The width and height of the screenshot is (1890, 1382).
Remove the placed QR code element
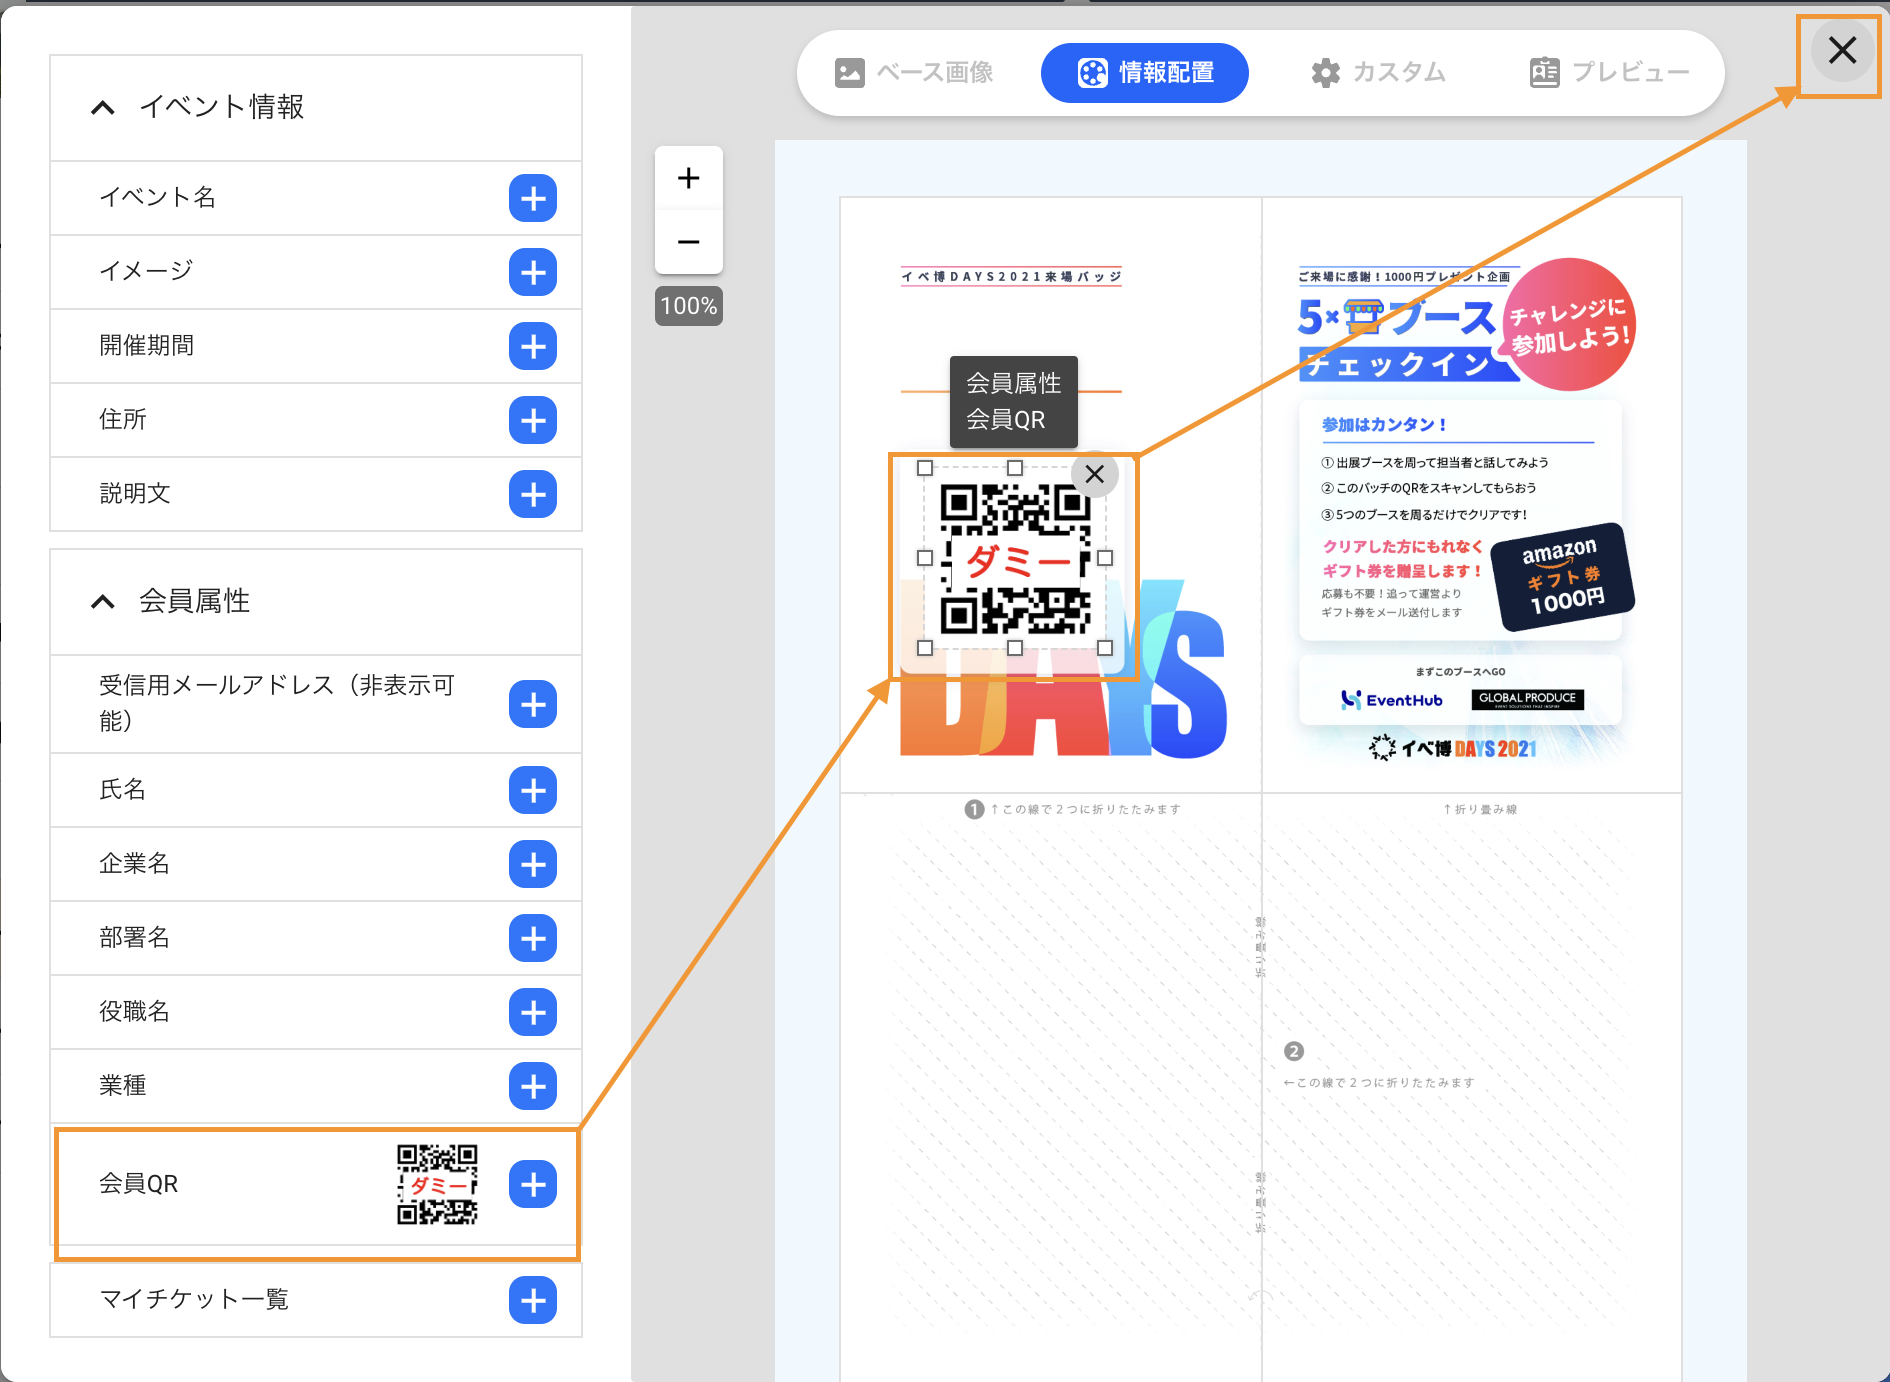(1095, 474)
